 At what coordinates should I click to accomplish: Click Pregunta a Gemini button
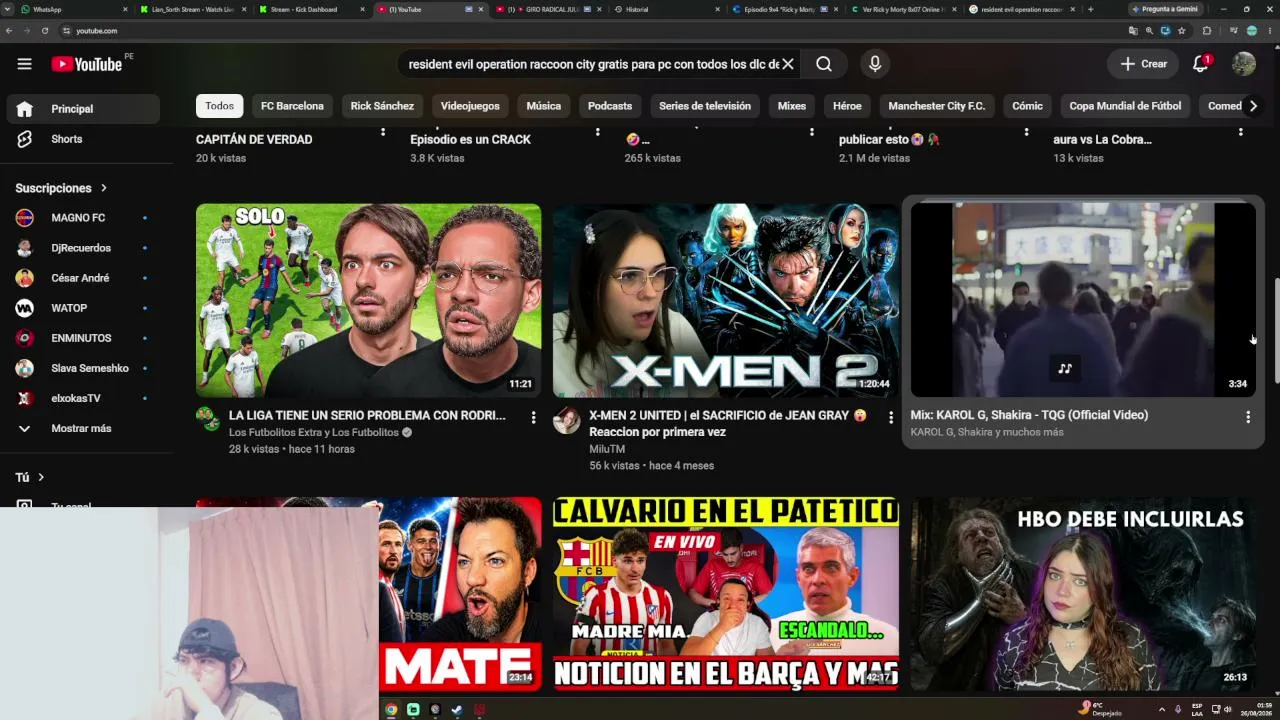tap(1165, 9)
